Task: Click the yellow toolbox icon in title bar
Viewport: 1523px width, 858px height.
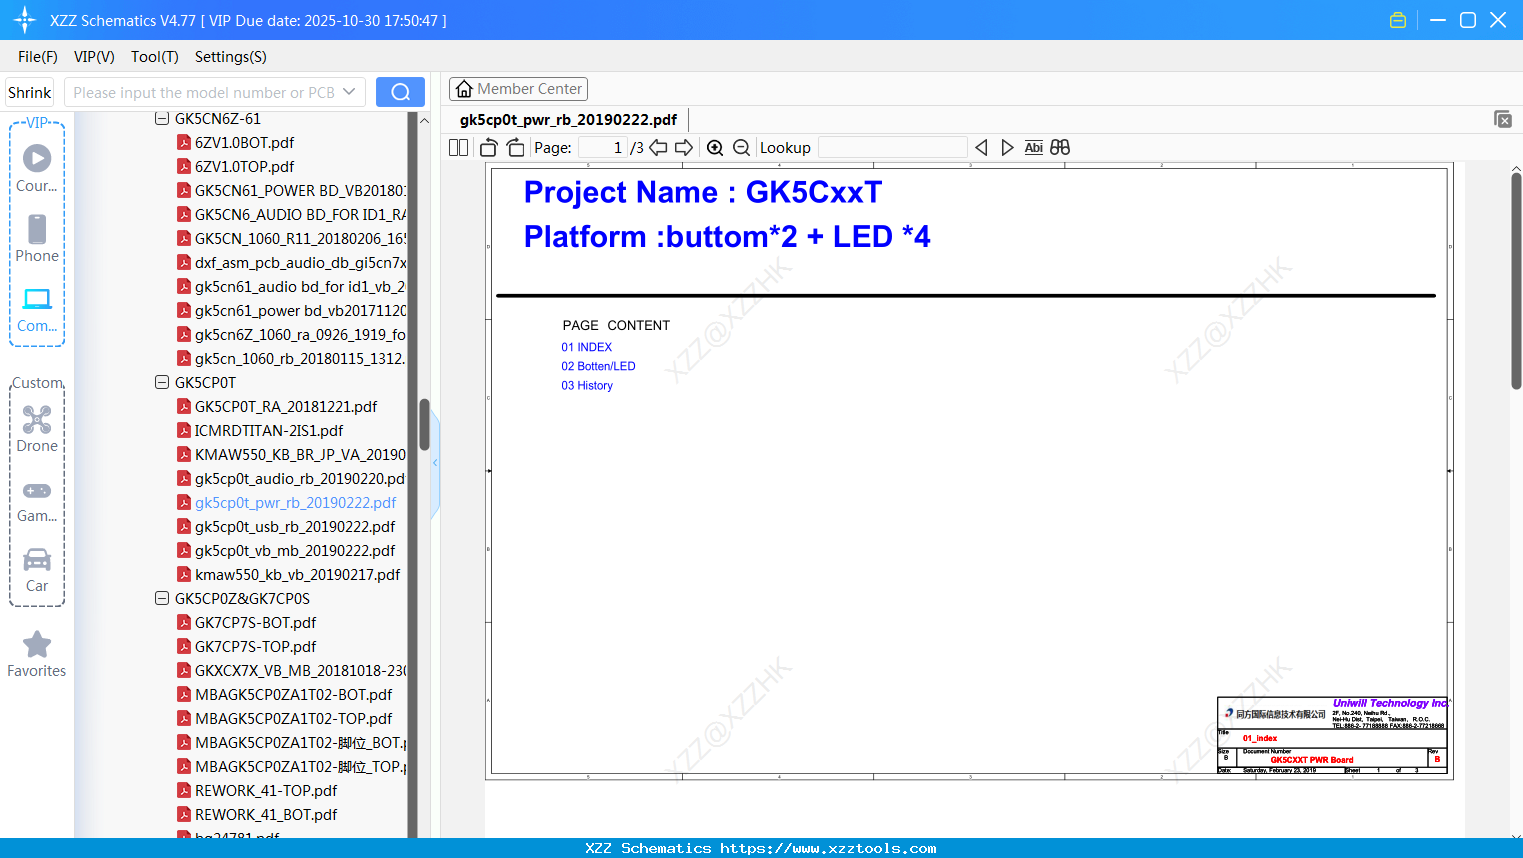Action: point(1398,20)
